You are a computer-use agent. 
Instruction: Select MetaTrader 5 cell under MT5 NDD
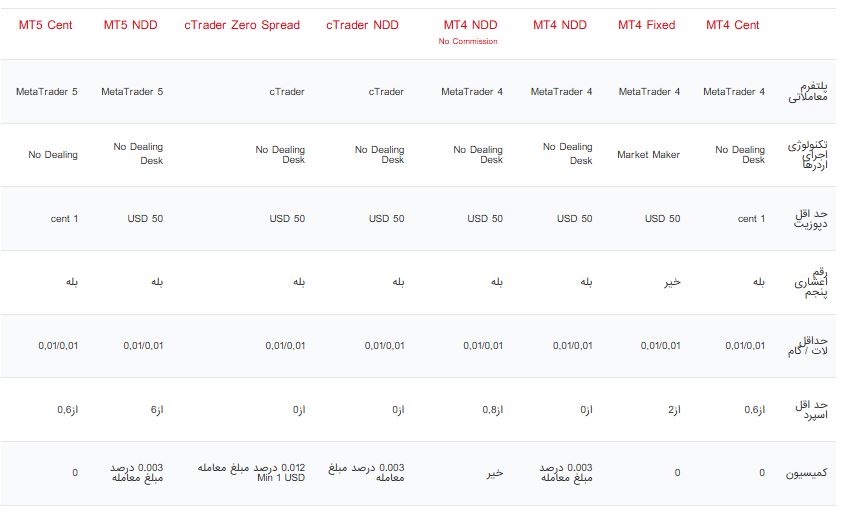coord(132,92)
